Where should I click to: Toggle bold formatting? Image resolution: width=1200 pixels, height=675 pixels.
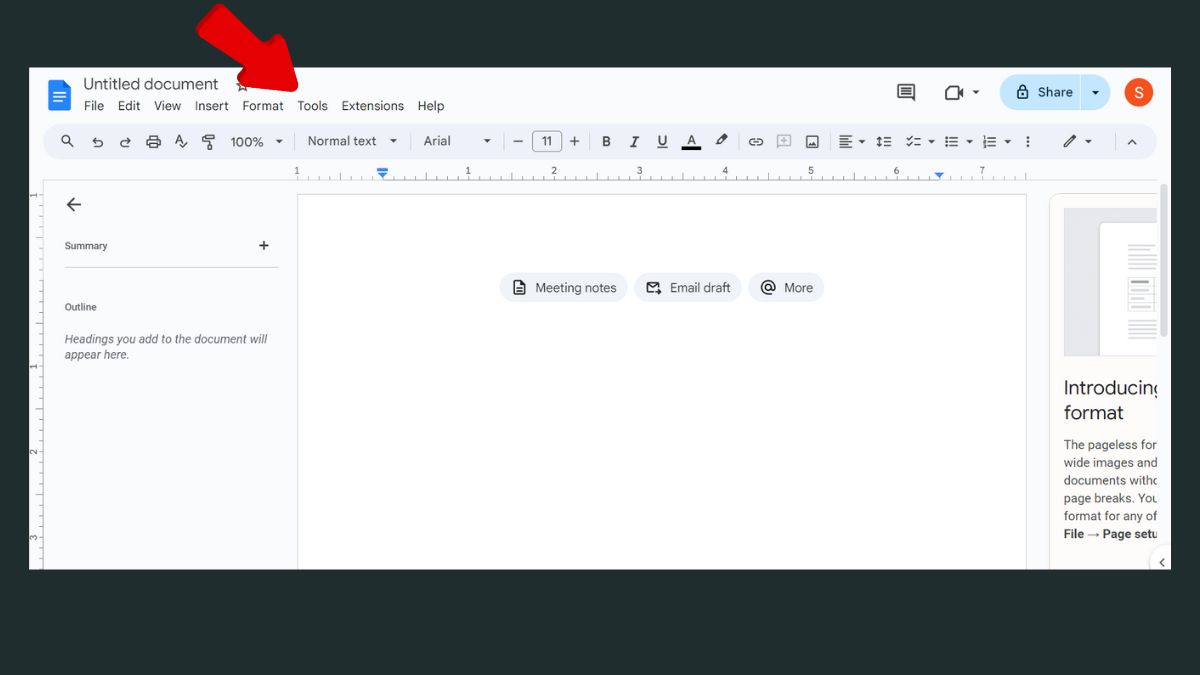[606, 142]
